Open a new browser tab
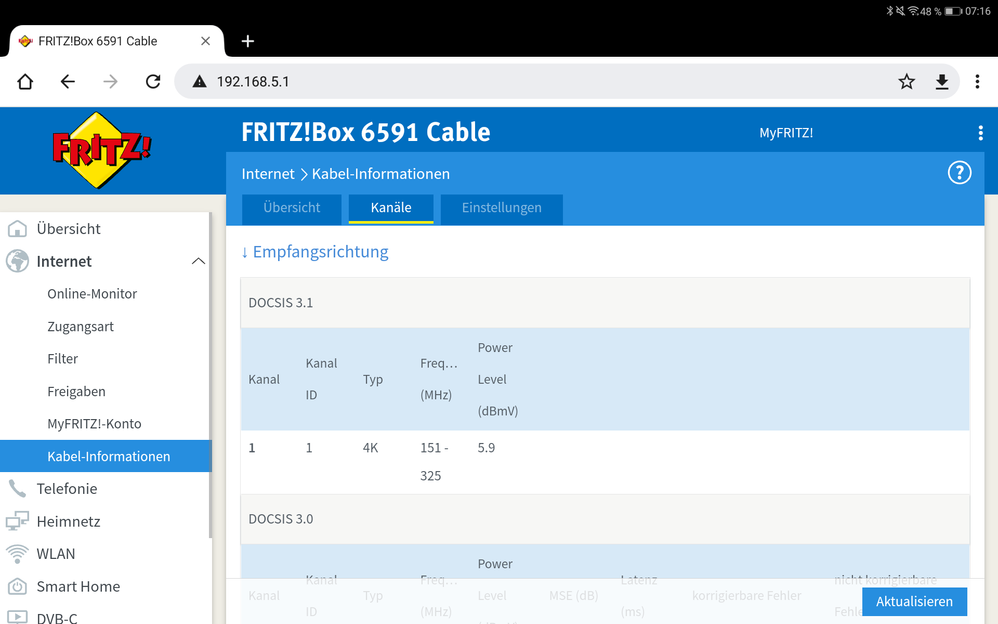The width and height of the screenshot is (998, 624). (248, 41)
